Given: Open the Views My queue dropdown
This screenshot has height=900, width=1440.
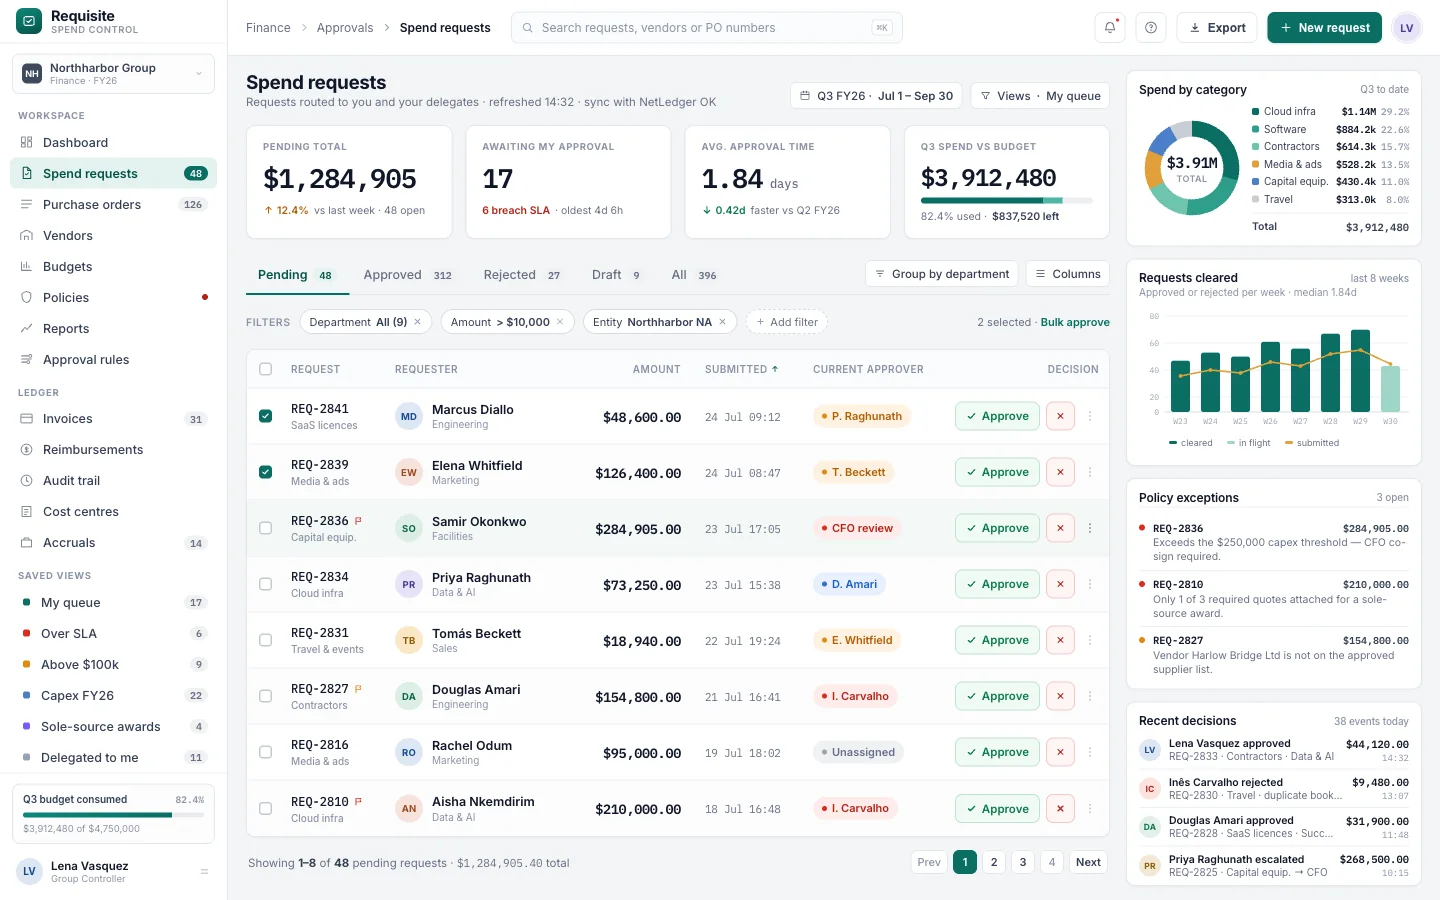Looking at the screenshot, I should [1040, 96].
